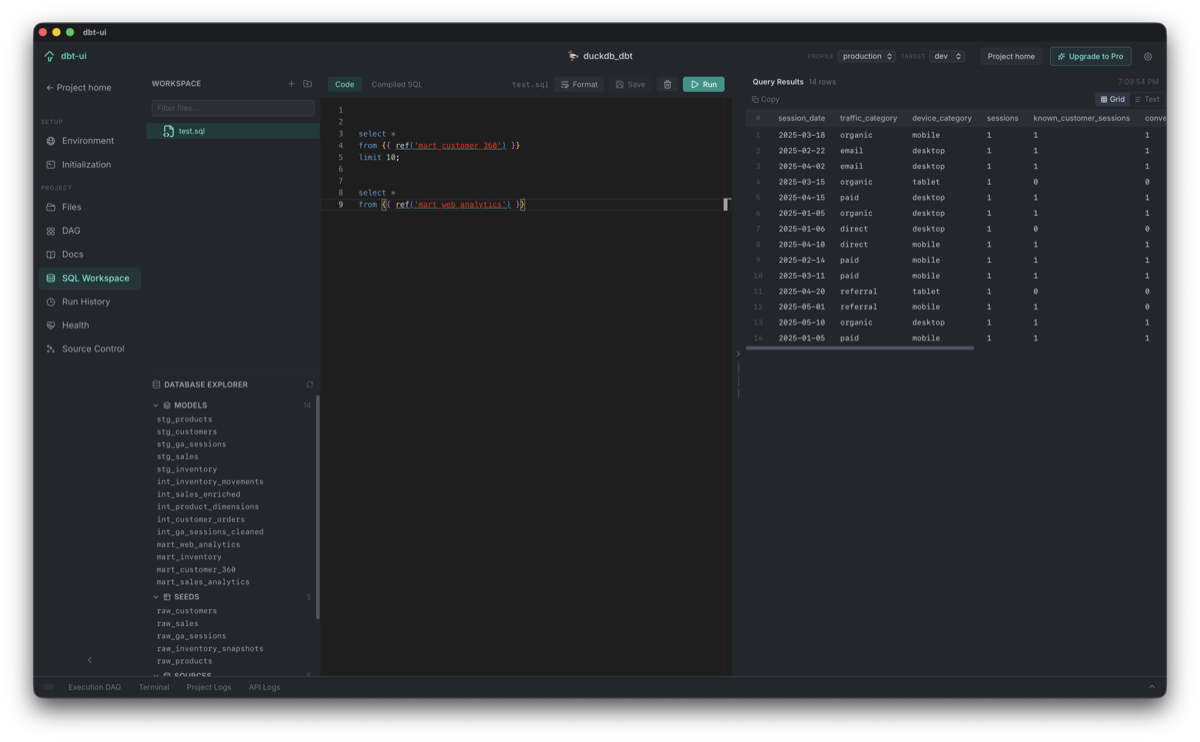The height and width of the screenshot is (742, 1200).
Task: Open the Initialization page
Action: [89, 164]
